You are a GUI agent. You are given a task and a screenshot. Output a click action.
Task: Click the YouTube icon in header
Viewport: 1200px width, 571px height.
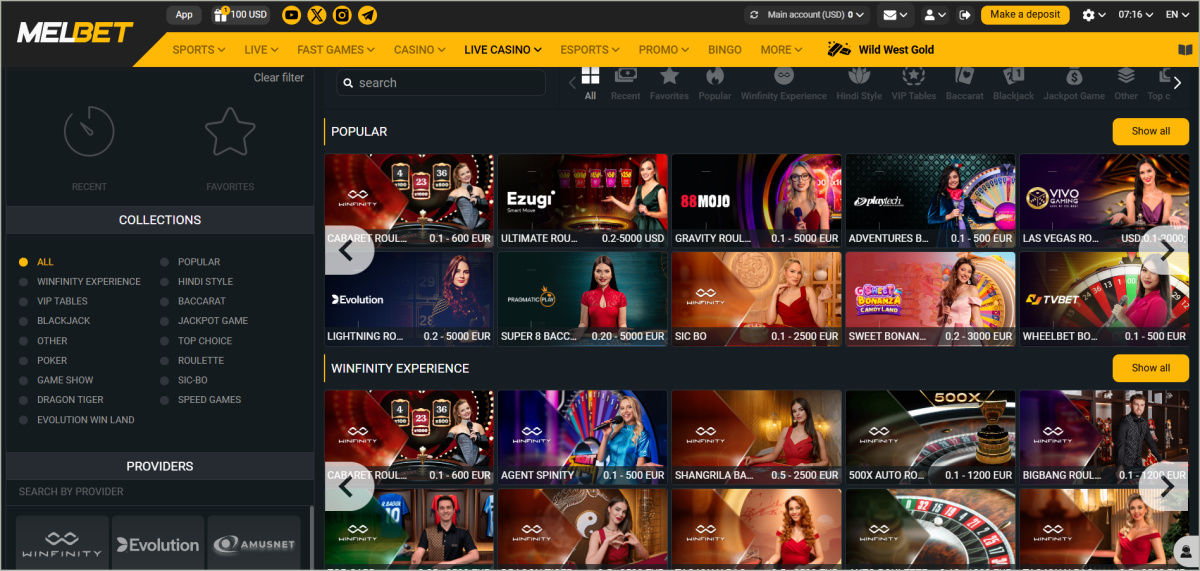pos(291,15)
